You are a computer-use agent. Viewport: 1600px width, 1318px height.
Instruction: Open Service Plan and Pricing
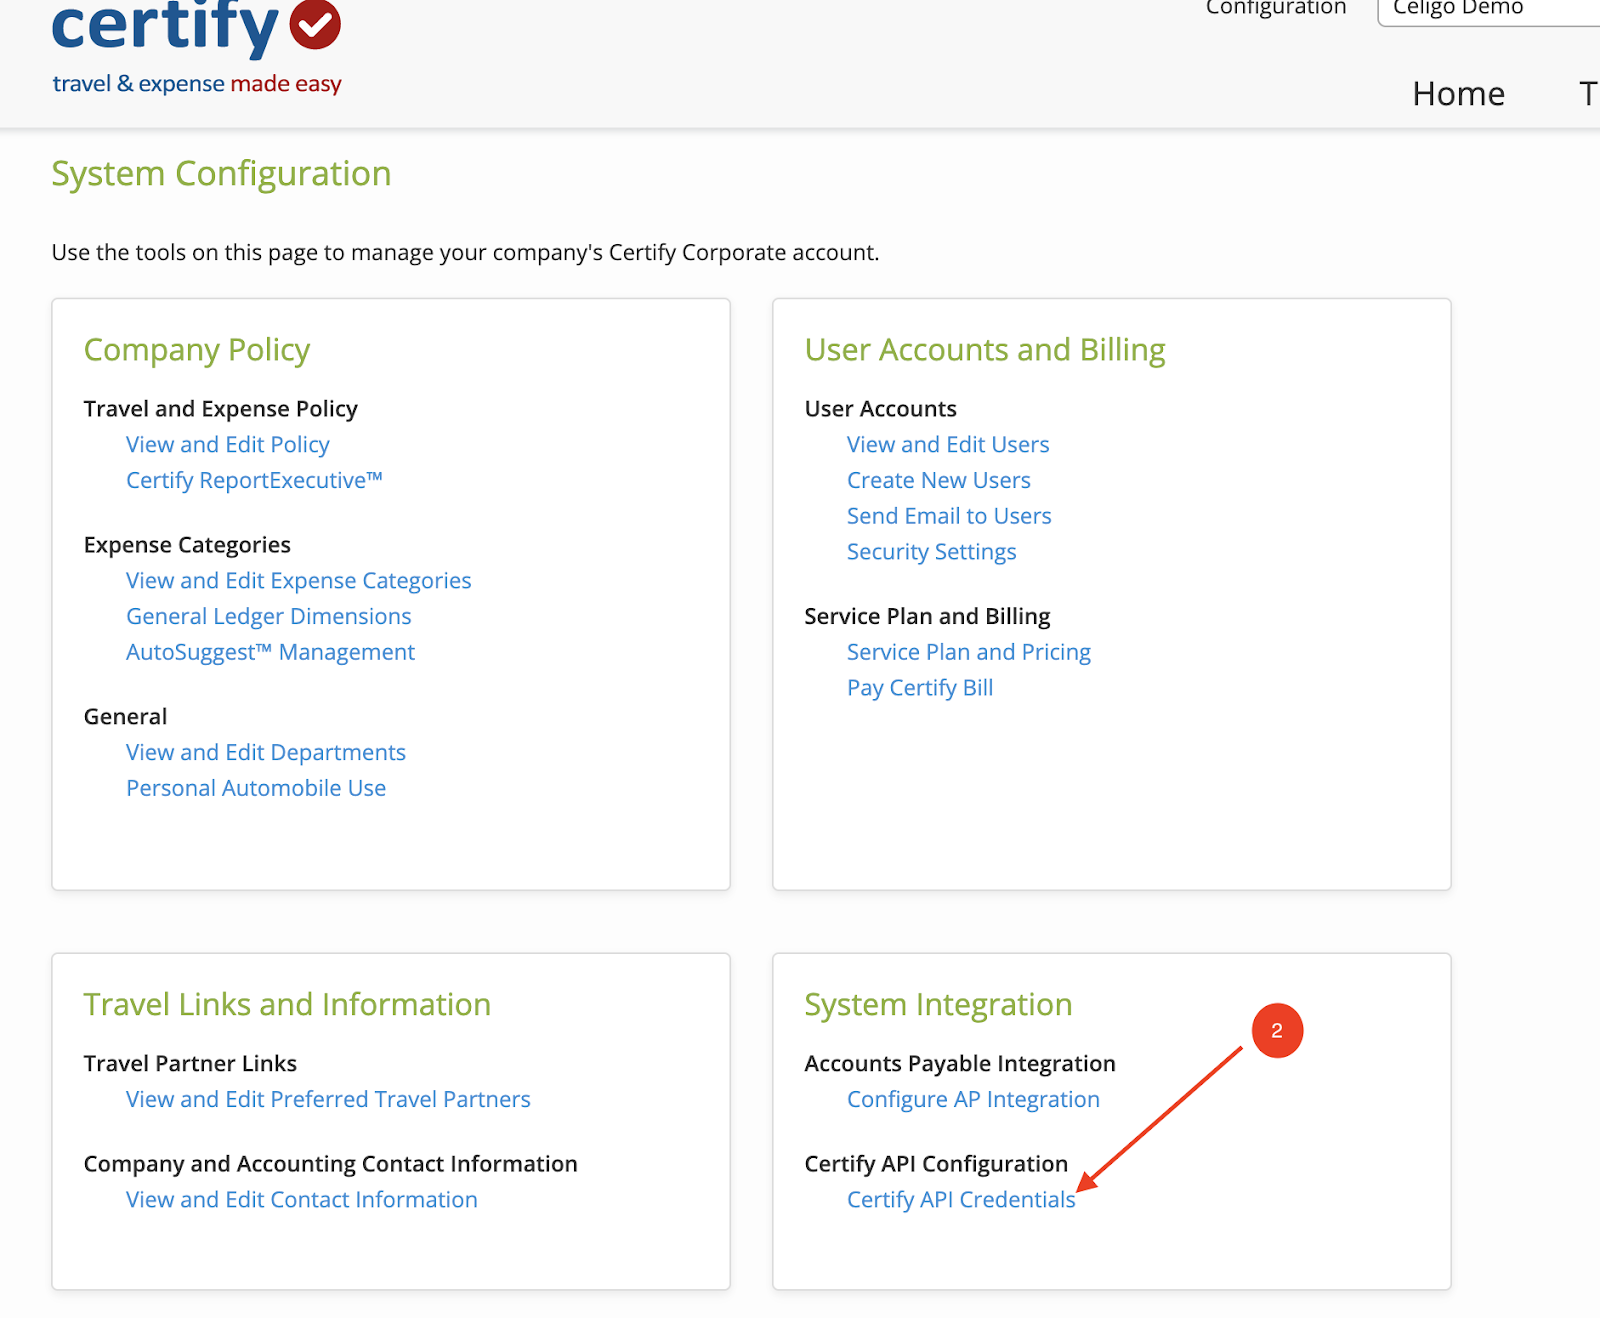click(969, 653)
